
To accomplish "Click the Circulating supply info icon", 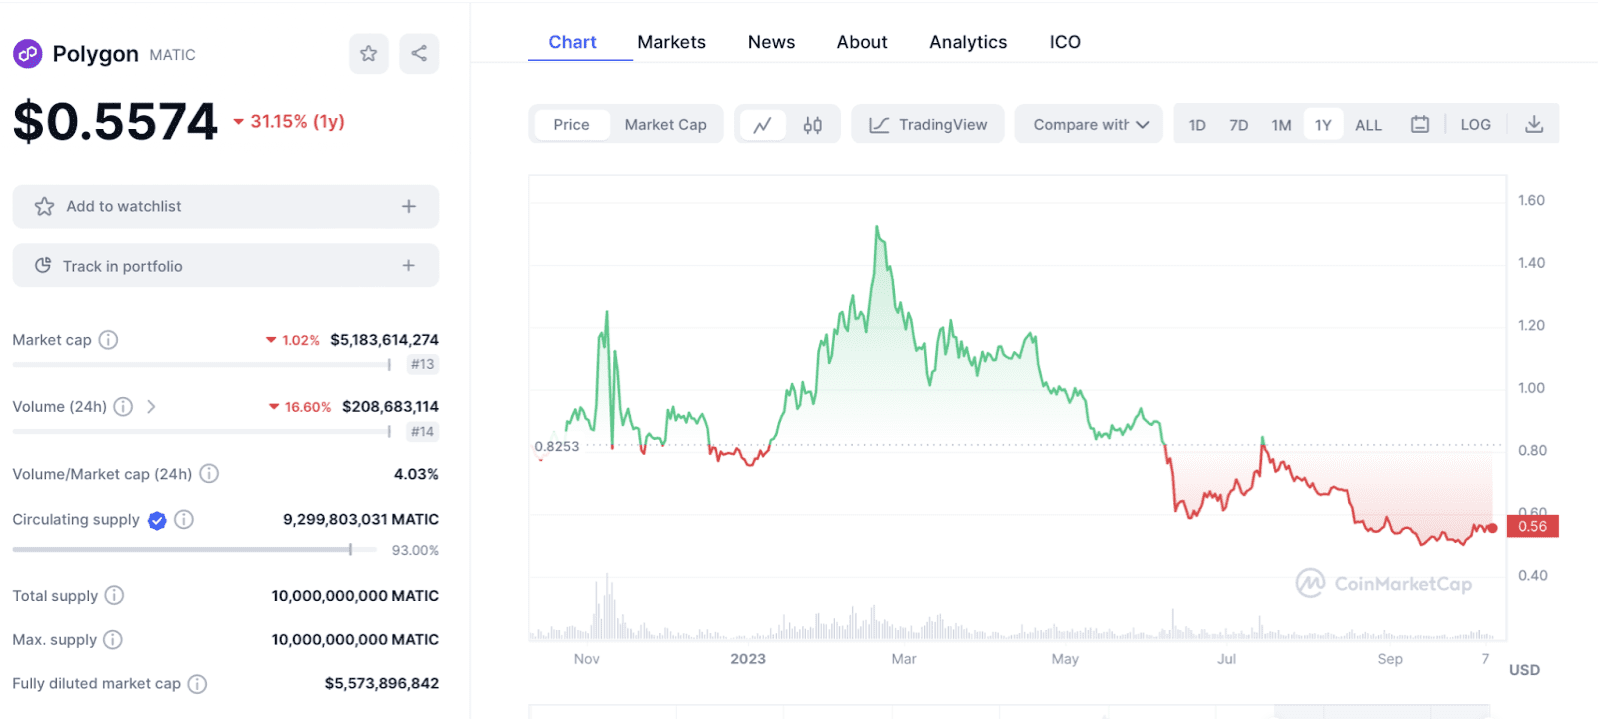I will click(x=184, y=519).
